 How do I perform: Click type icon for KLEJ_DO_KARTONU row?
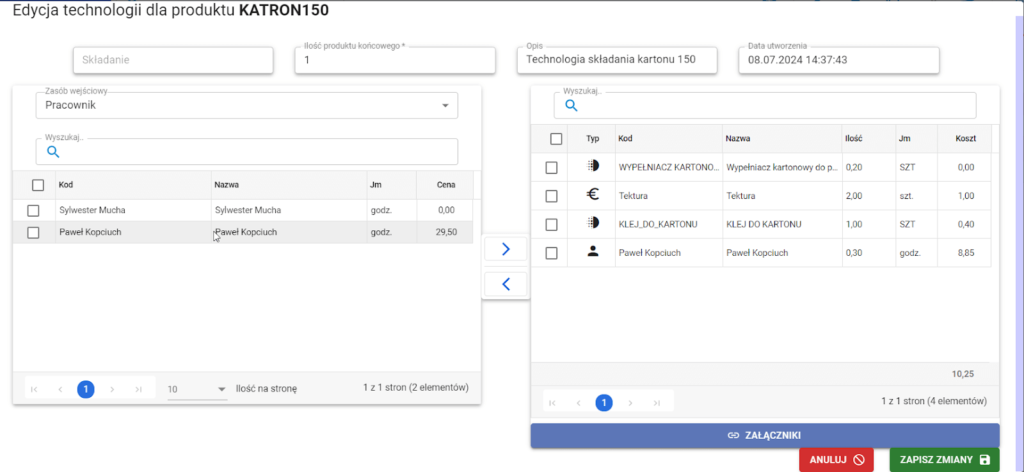(593, 224)
